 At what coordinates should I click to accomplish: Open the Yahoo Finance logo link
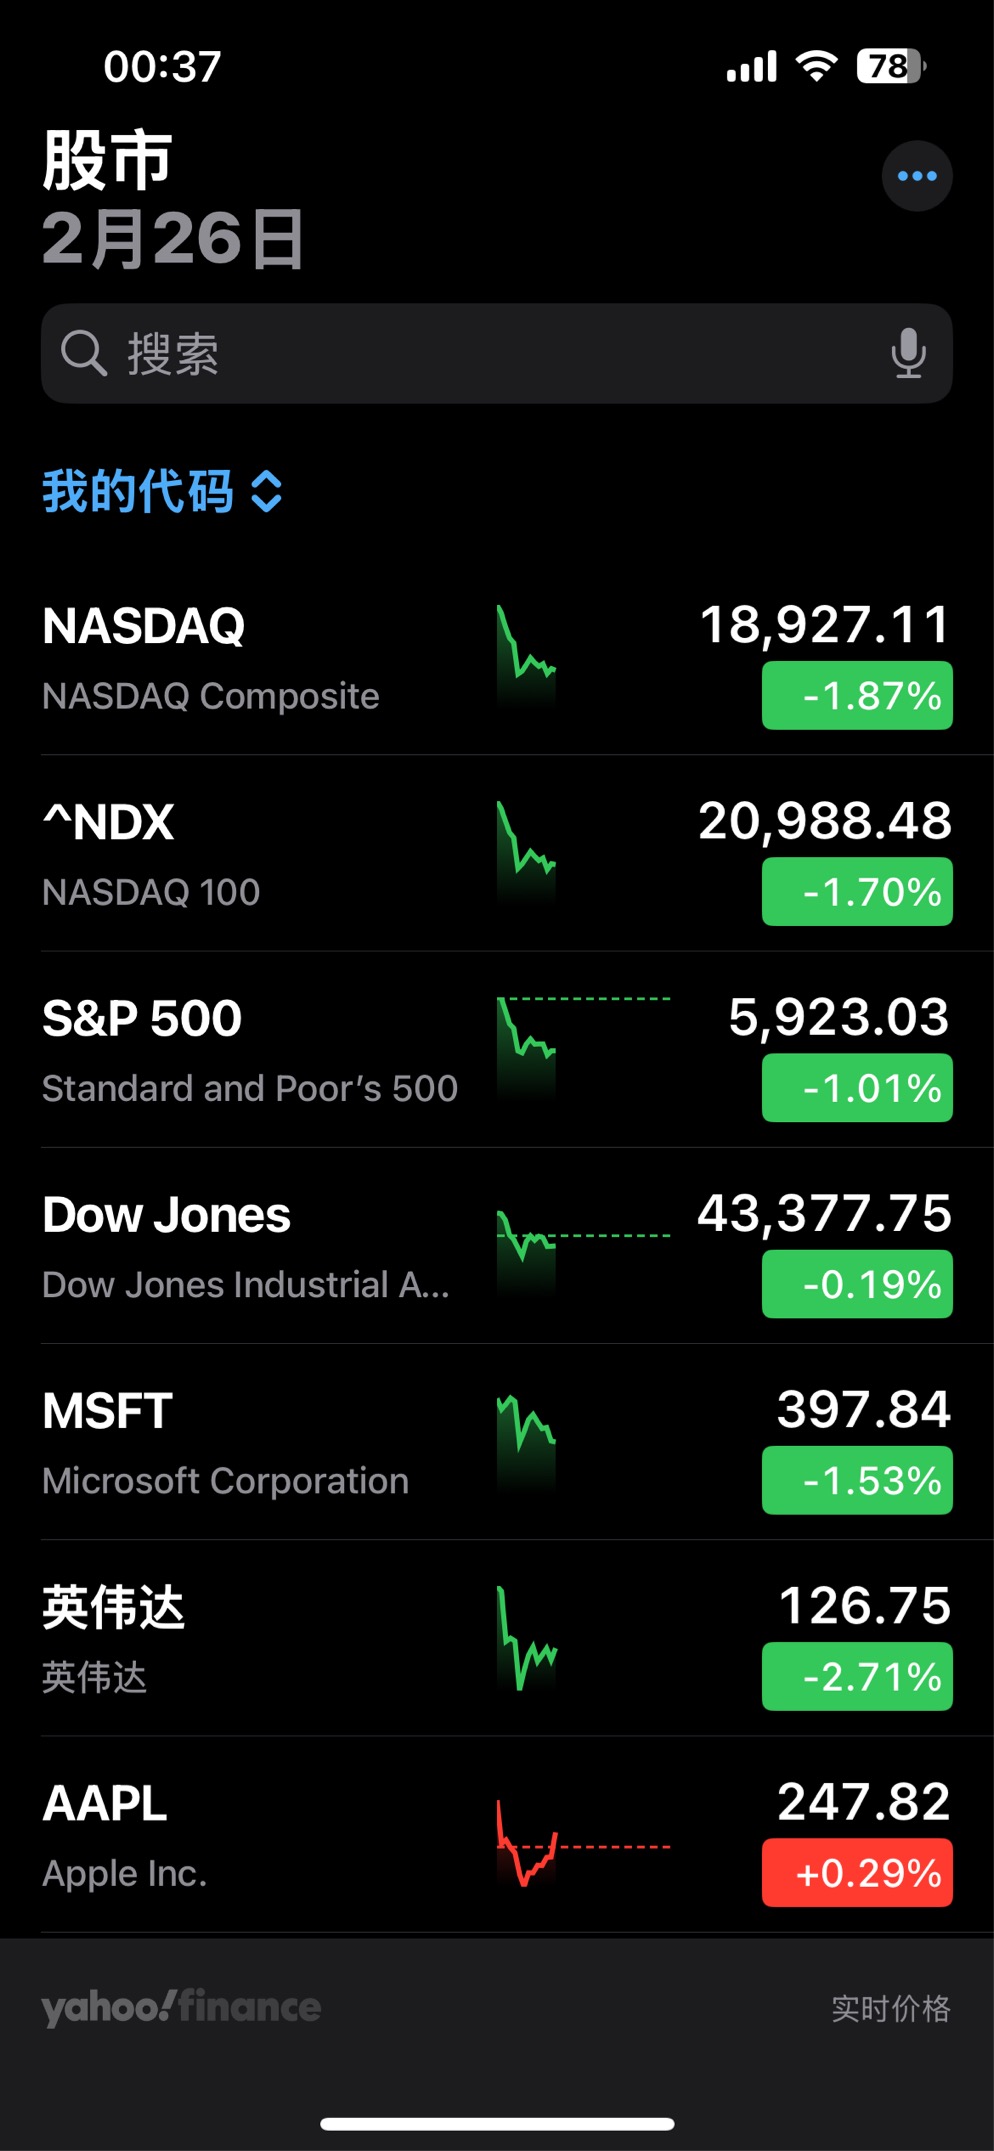click(181, 2006)
